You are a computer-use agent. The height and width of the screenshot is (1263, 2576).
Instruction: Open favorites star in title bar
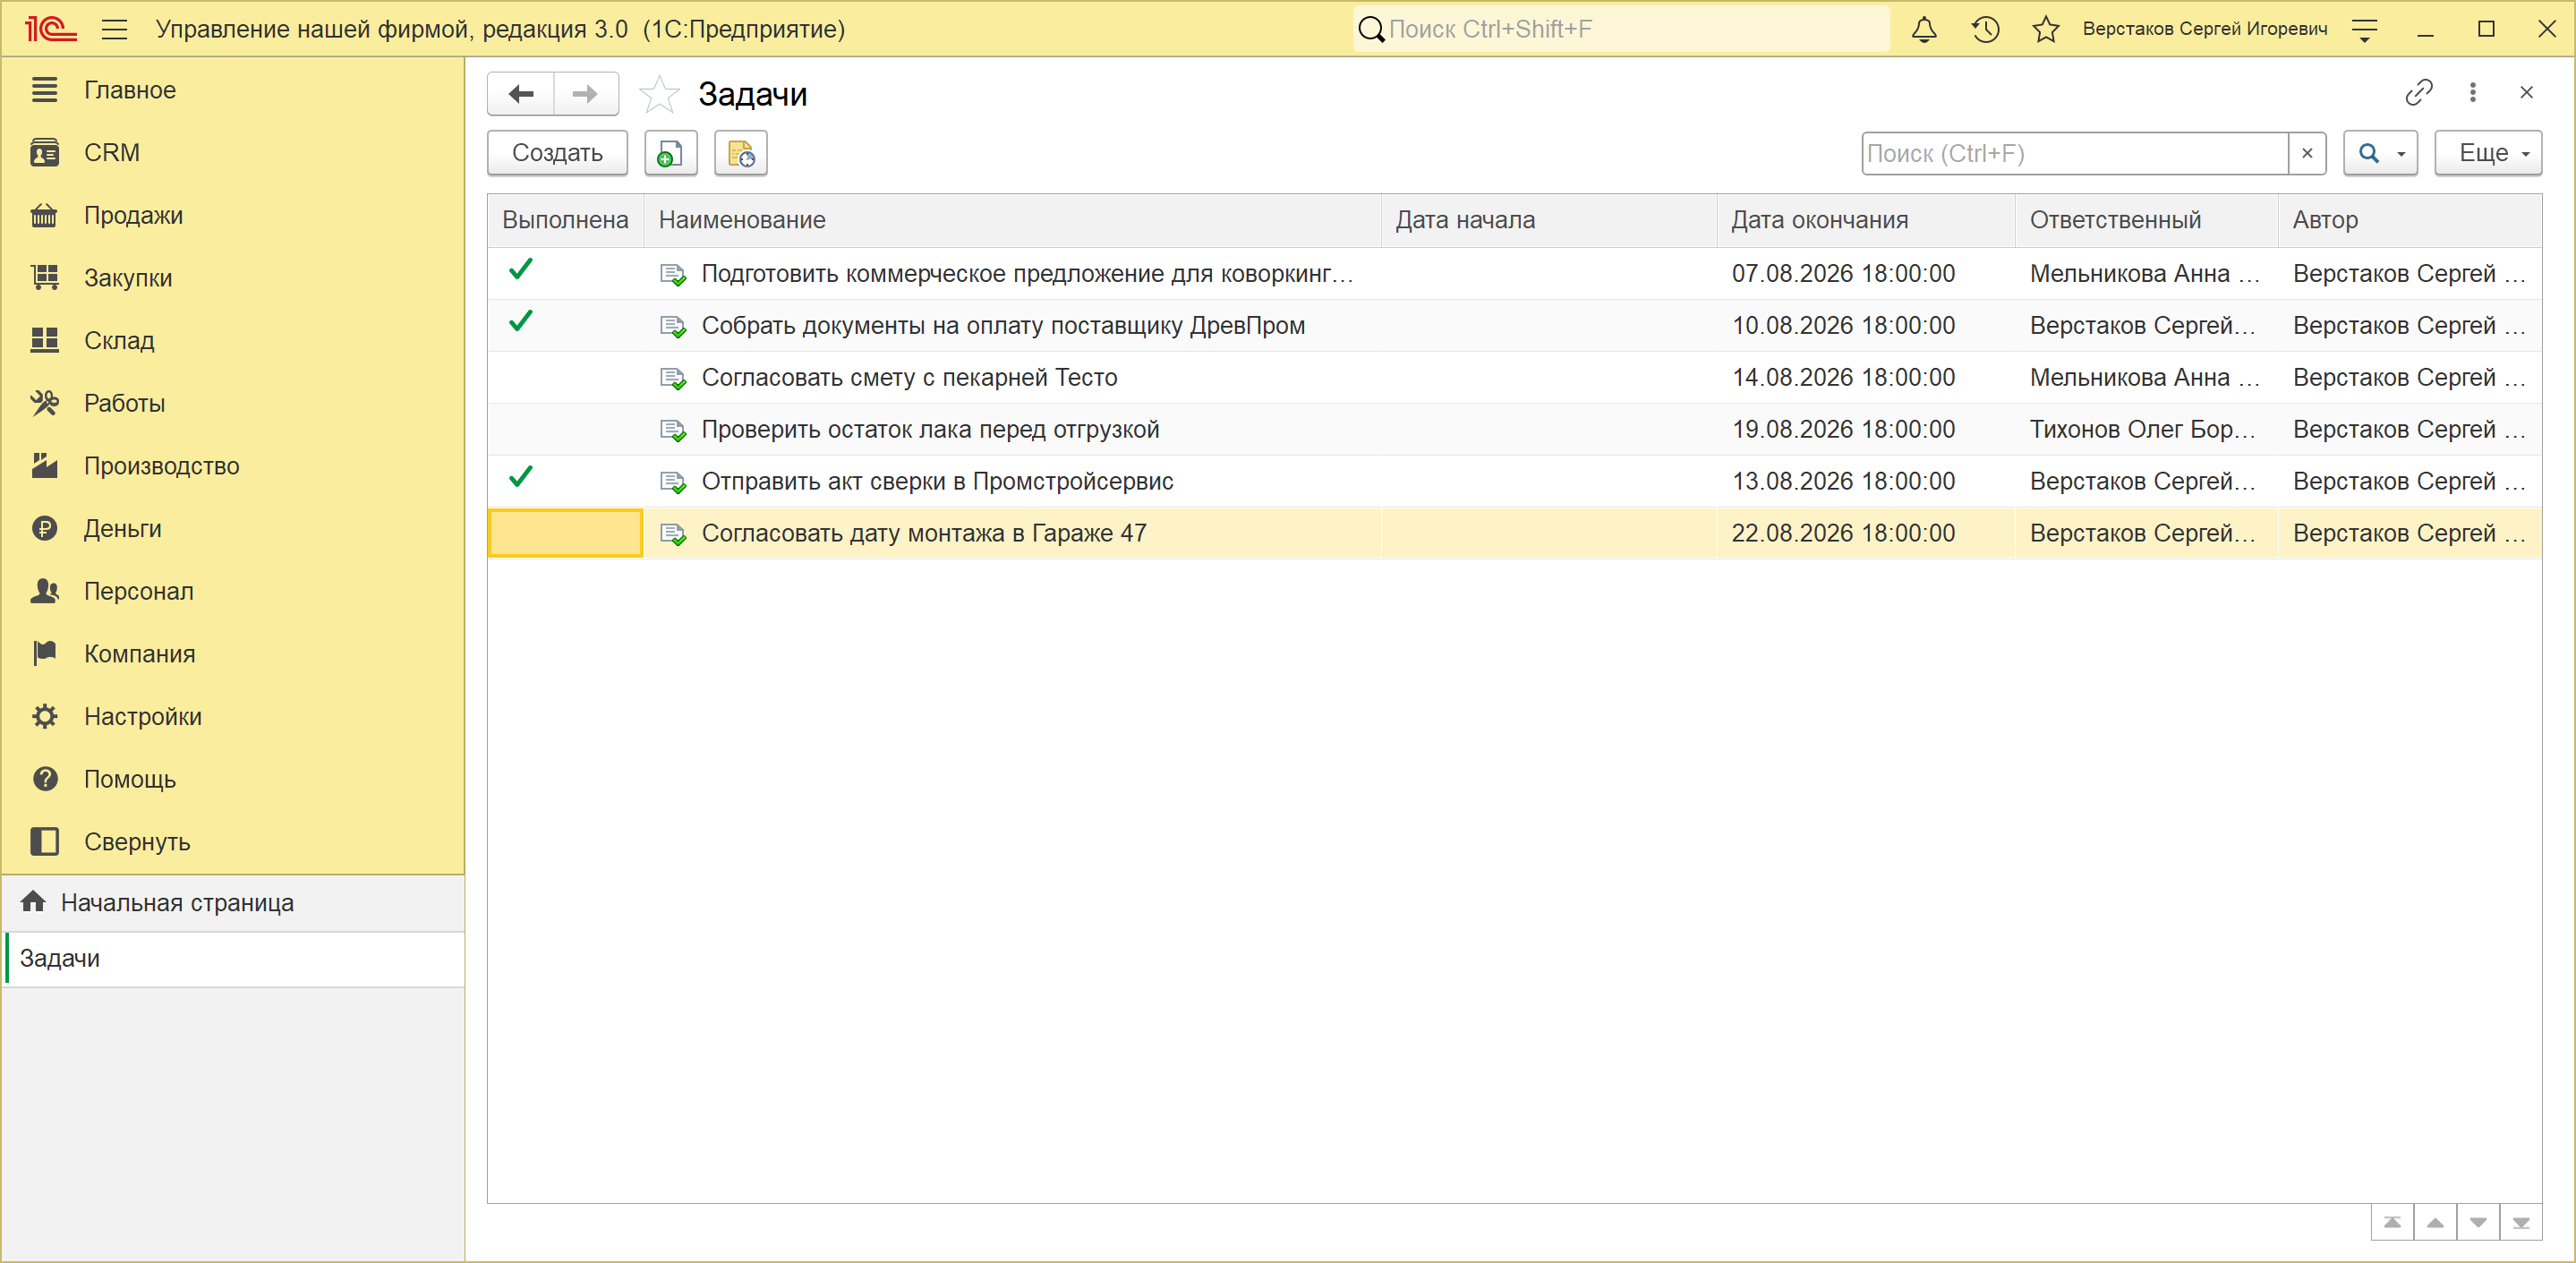2046,29
